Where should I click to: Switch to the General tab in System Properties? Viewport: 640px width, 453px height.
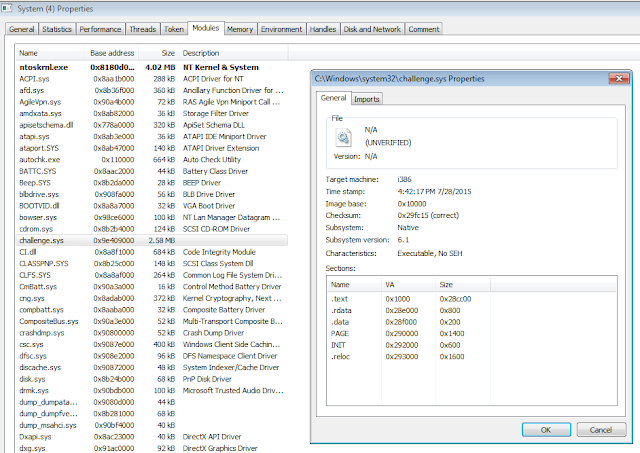click(x=21, y=29)
